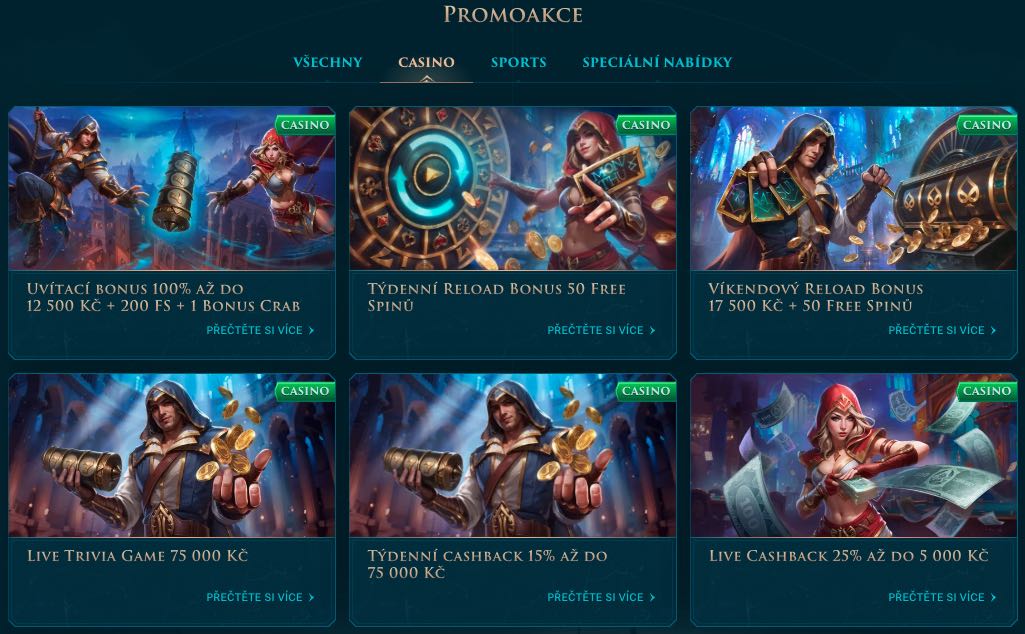
Task: Switch to the Všechny tab
Action: pos(327,62)
